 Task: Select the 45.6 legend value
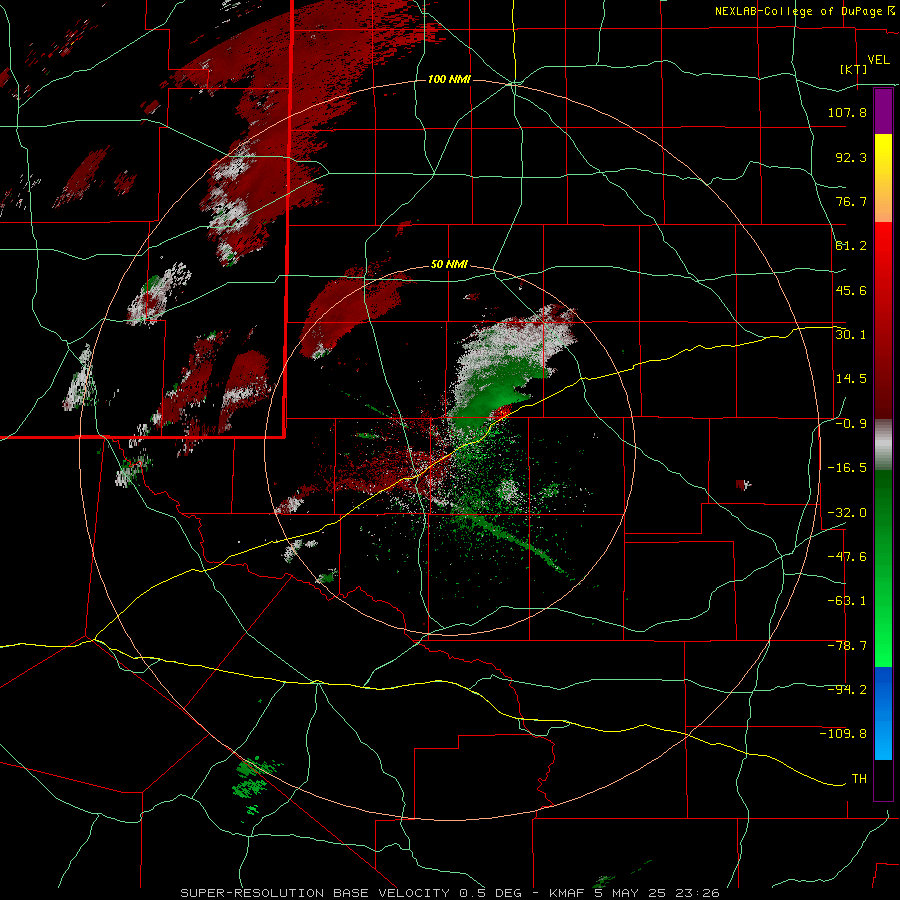tap(851, 290)
